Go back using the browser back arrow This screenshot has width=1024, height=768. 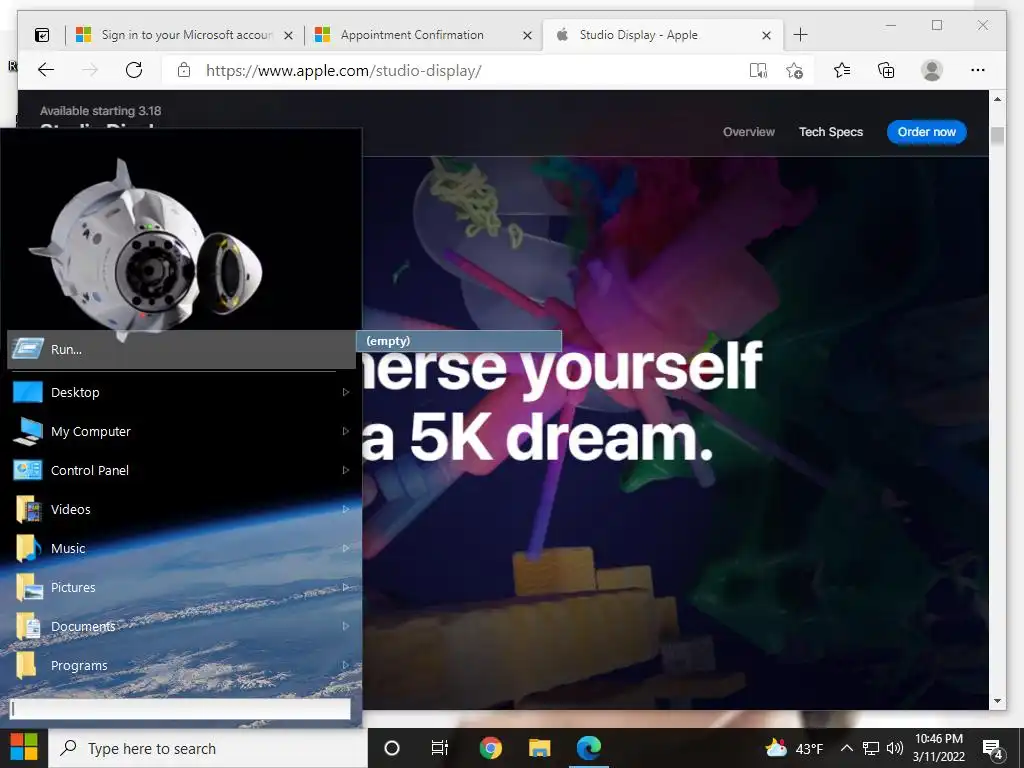(x=46, y=70)
